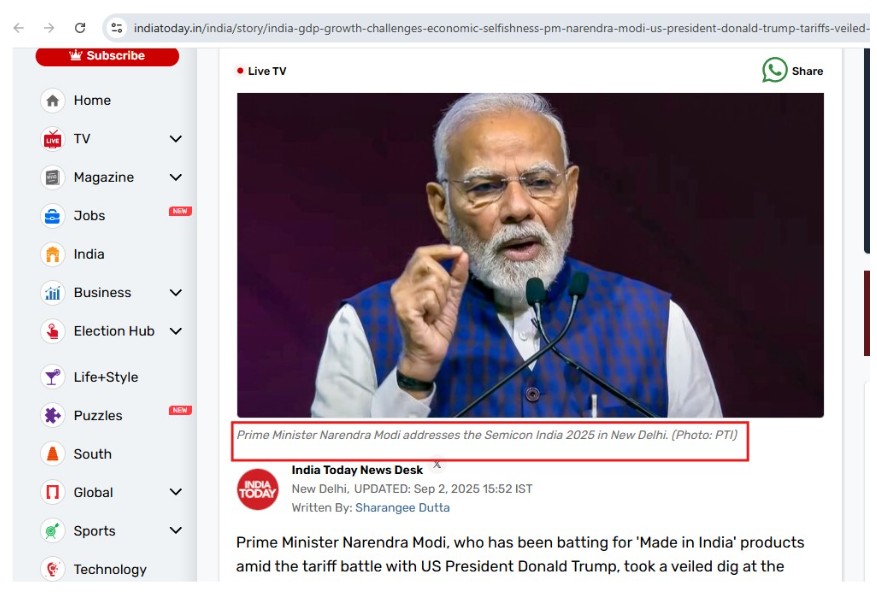Click the Business chart icon
877x605 pixels.
coord(53,293)
